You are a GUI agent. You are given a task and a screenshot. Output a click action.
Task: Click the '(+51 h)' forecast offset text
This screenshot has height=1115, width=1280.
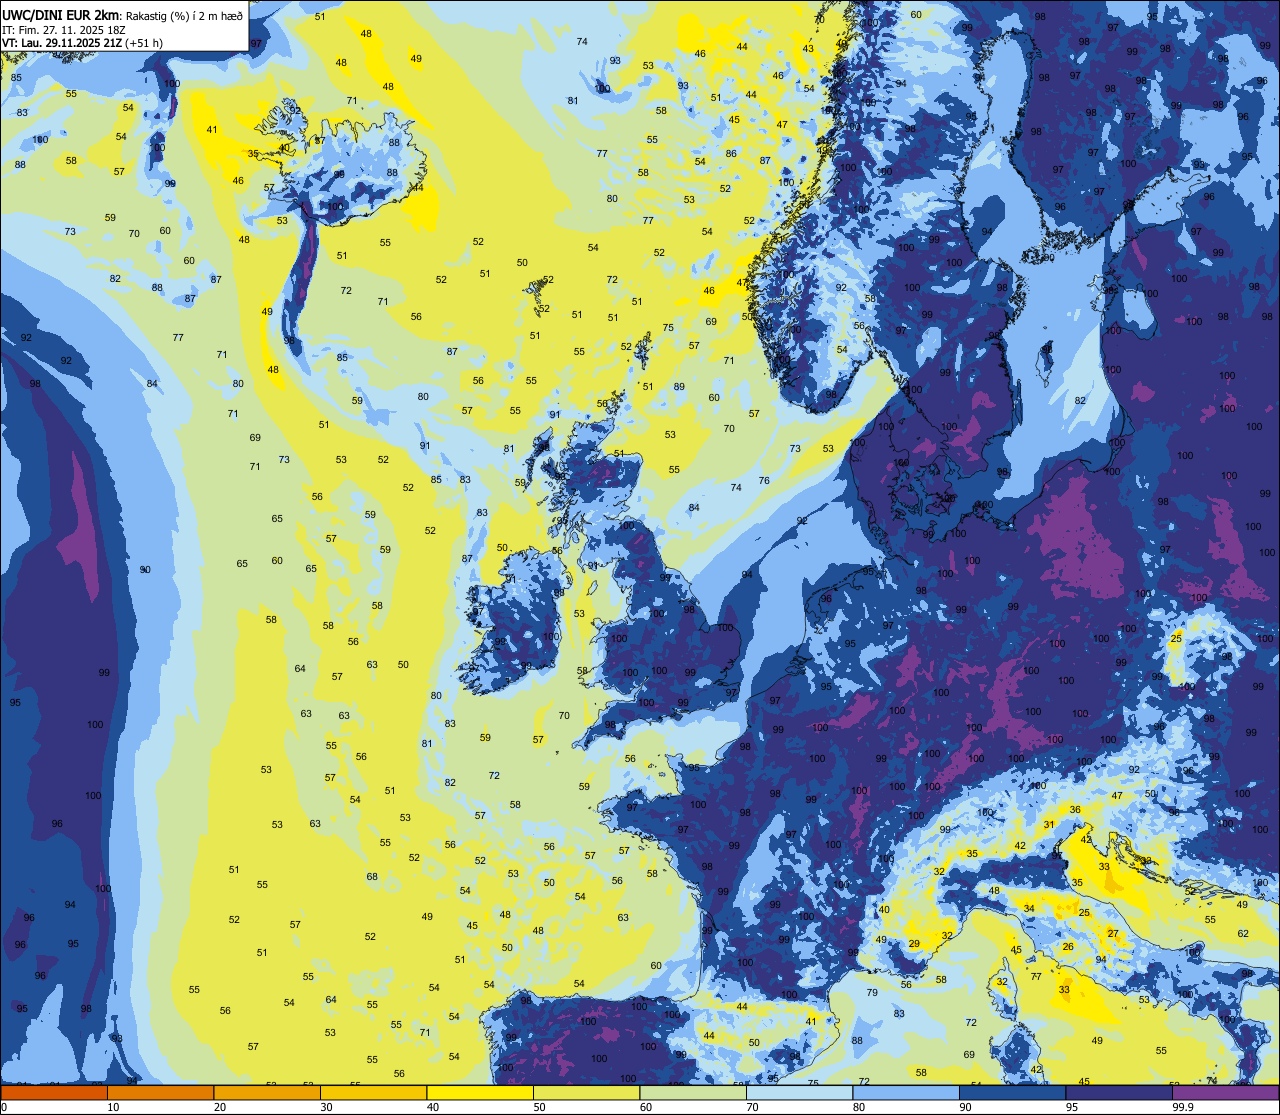pos(145,43)
